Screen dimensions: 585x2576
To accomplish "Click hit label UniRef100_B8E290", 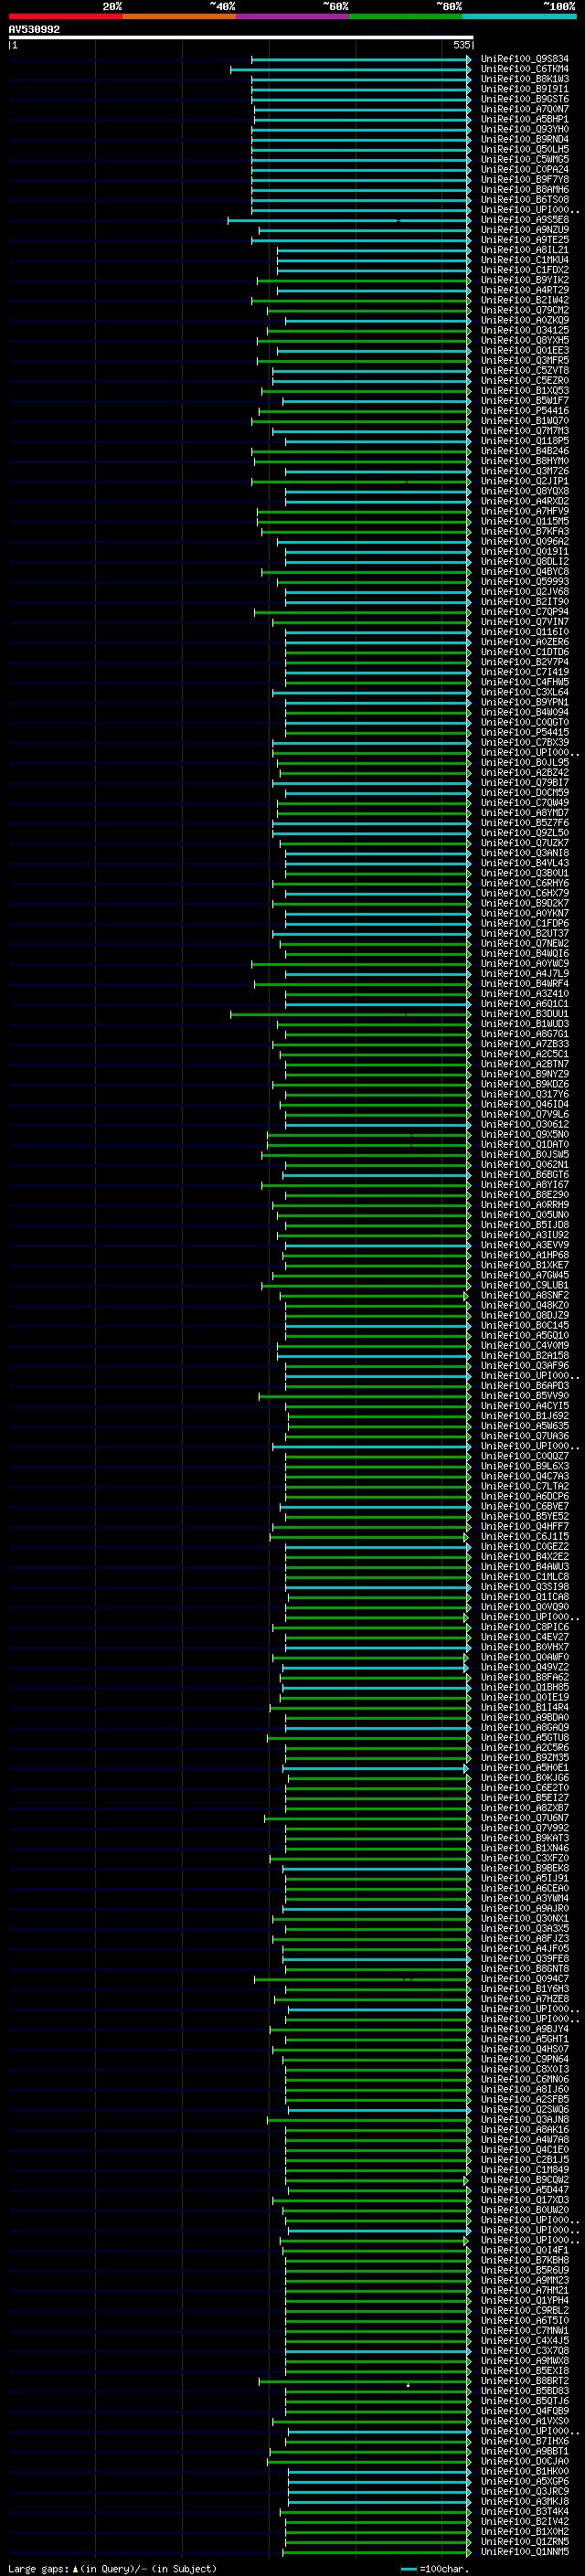I will 525,1195.
